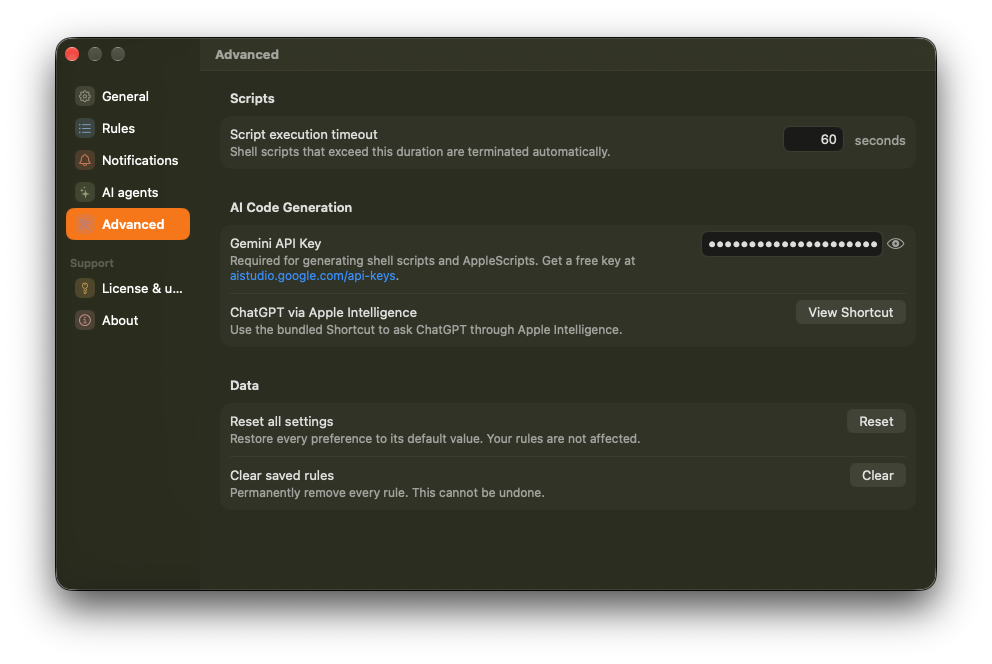
Task: Click the 'Gemini API Key' label
Action: click(x=275, y=243)
